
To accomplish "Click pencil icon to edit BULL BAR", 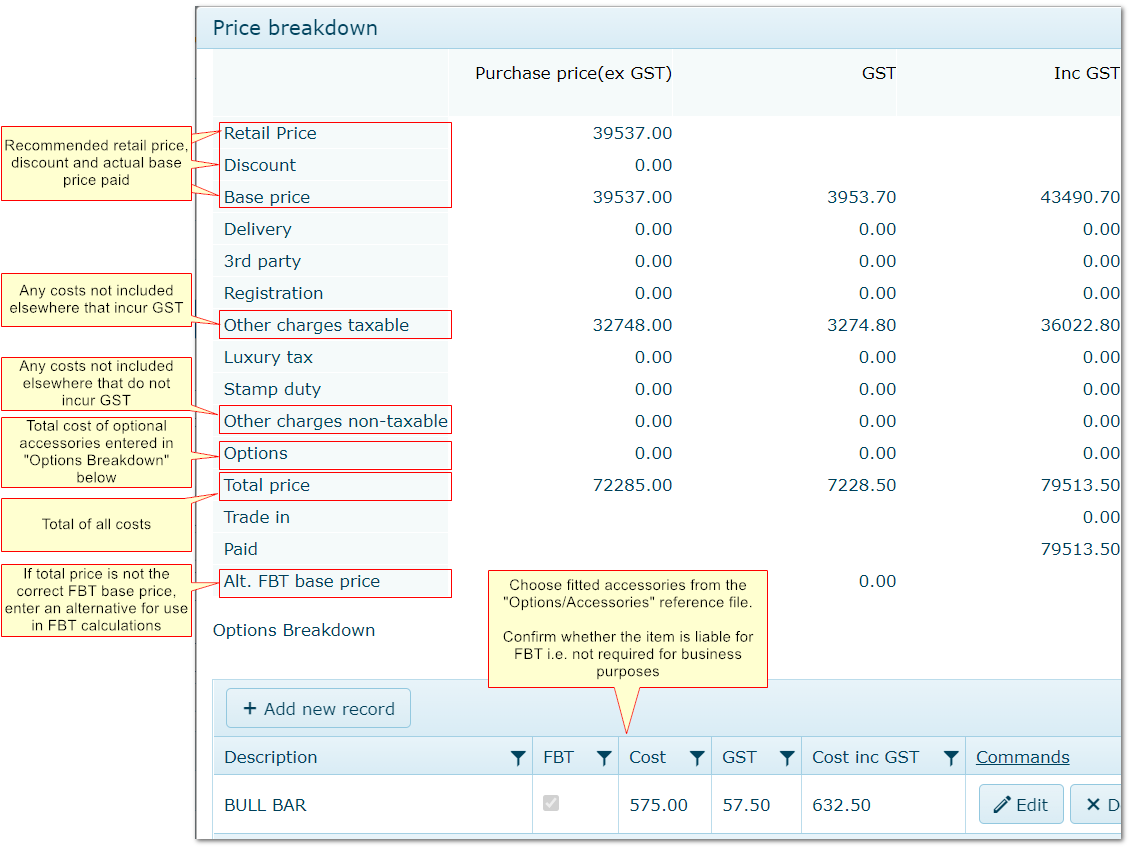I will click(1001, 805).
